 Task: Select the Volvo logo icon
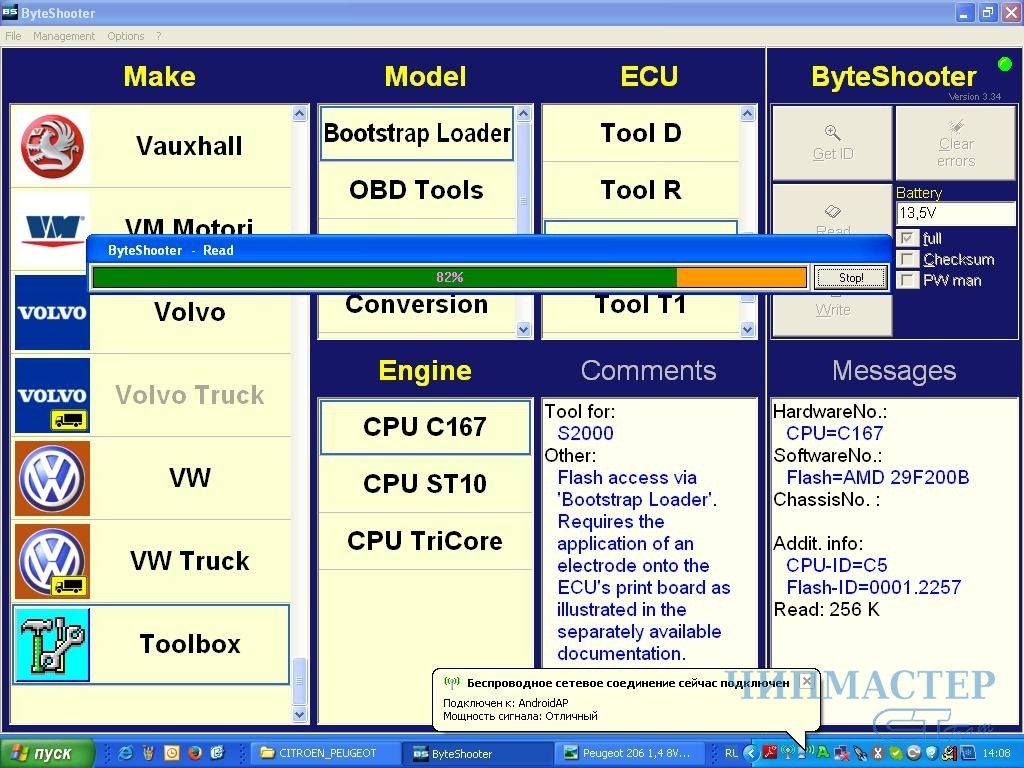click(52, 312)
